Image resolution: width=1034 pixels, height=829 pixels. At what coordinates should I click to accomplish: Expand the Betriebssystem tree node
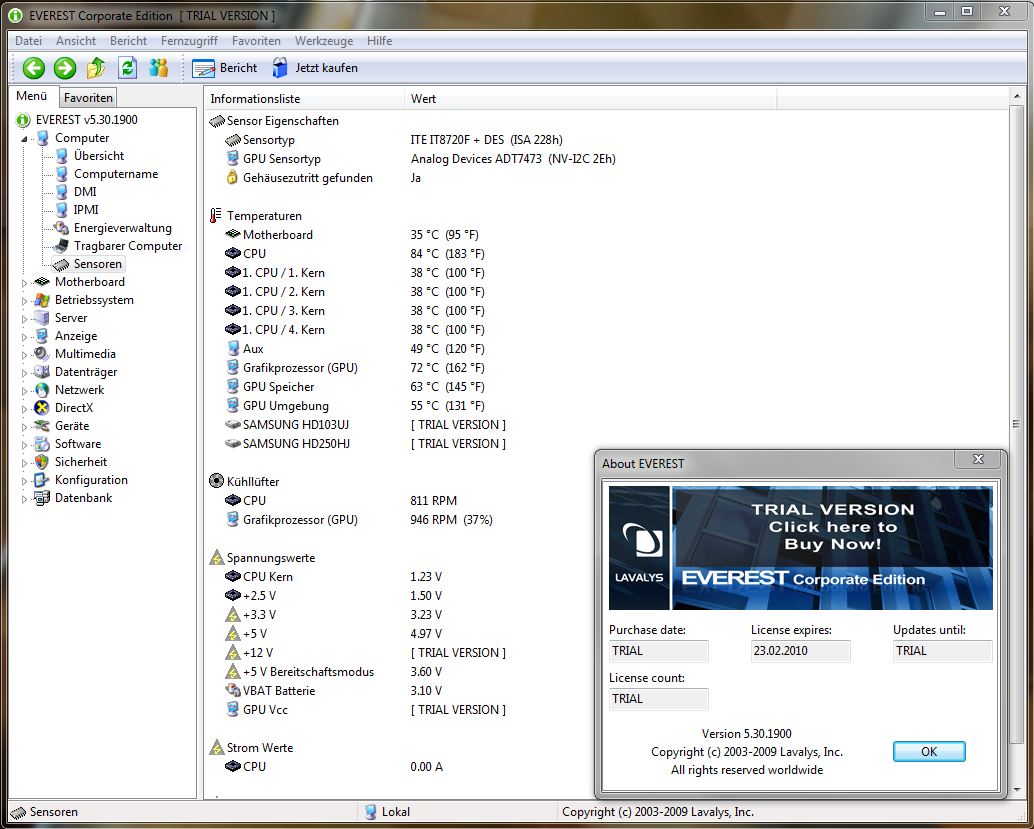coord(24,301)
